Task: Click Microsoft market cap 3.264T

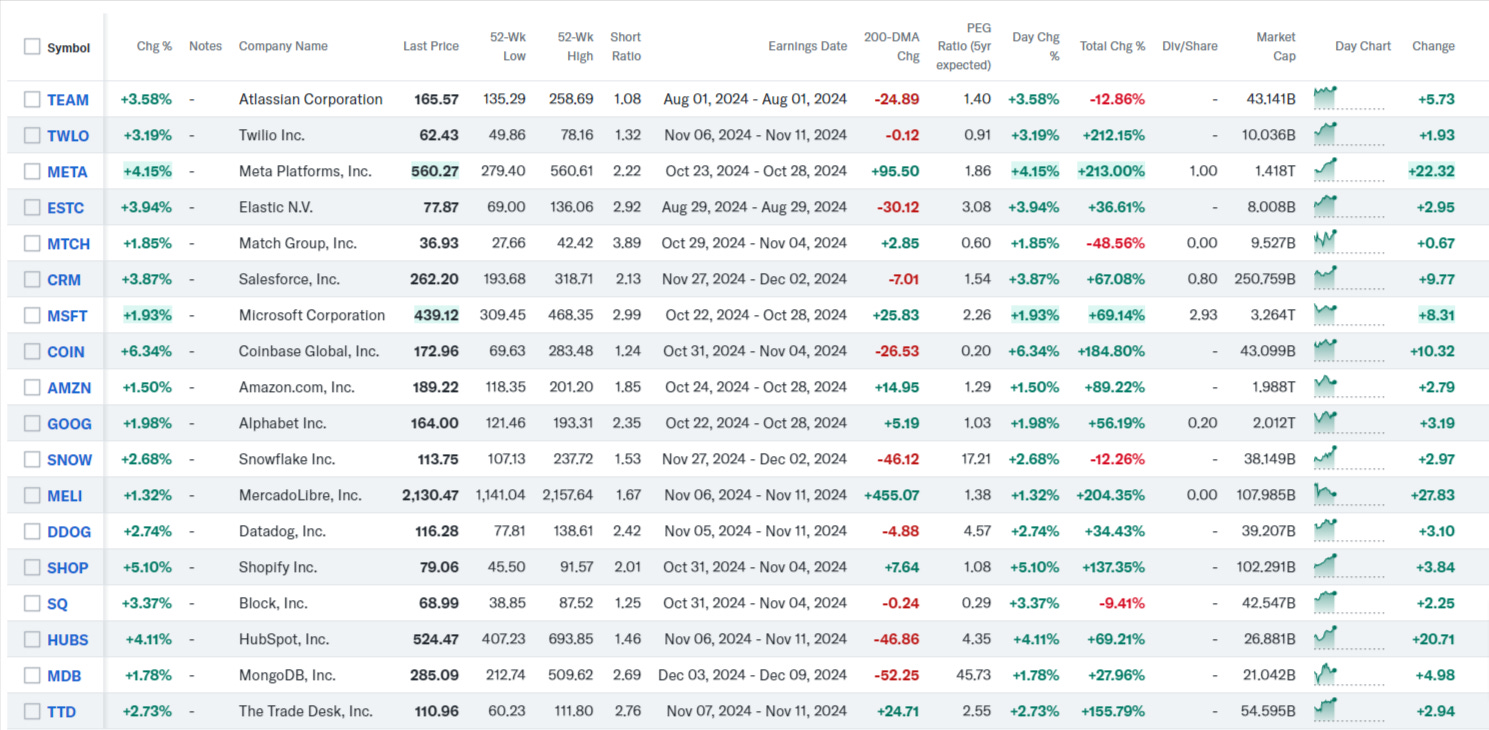Action: tap(1275, 315)
